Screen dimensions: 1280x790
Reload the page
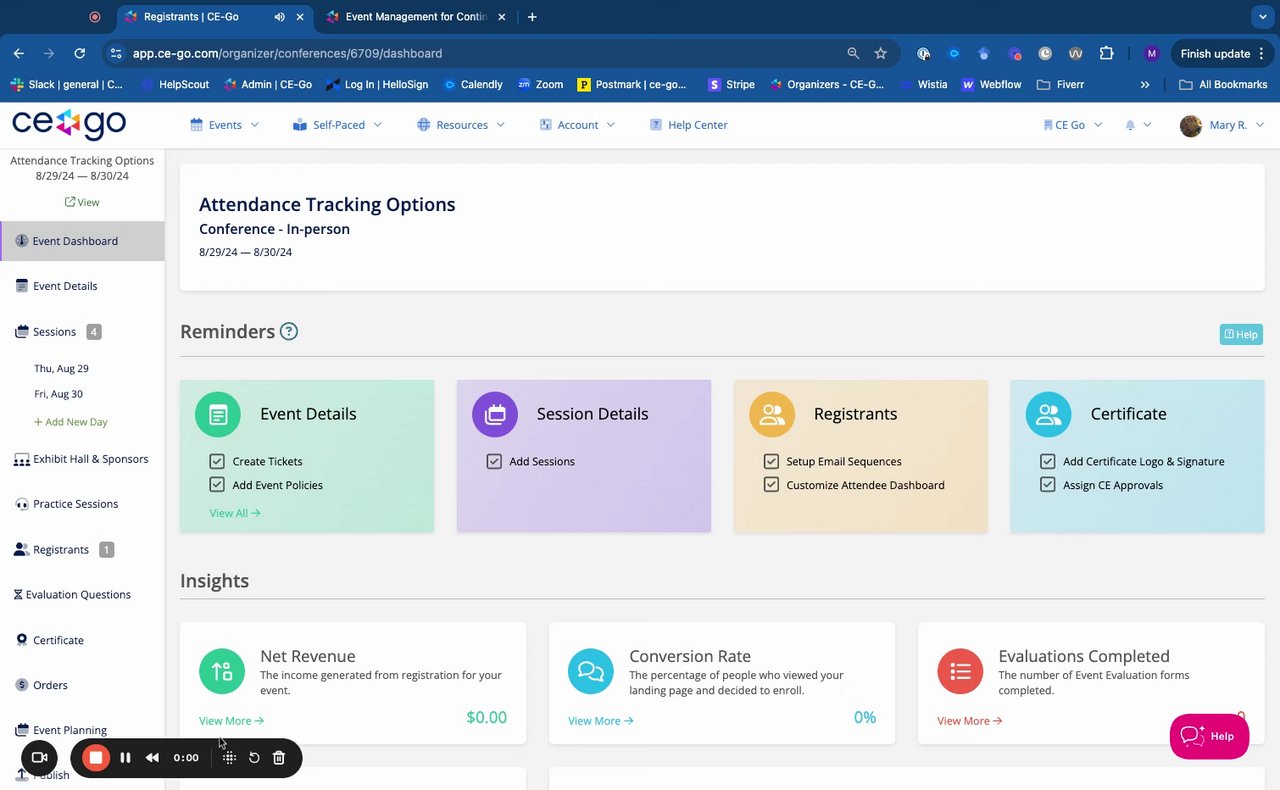point(80,53)
